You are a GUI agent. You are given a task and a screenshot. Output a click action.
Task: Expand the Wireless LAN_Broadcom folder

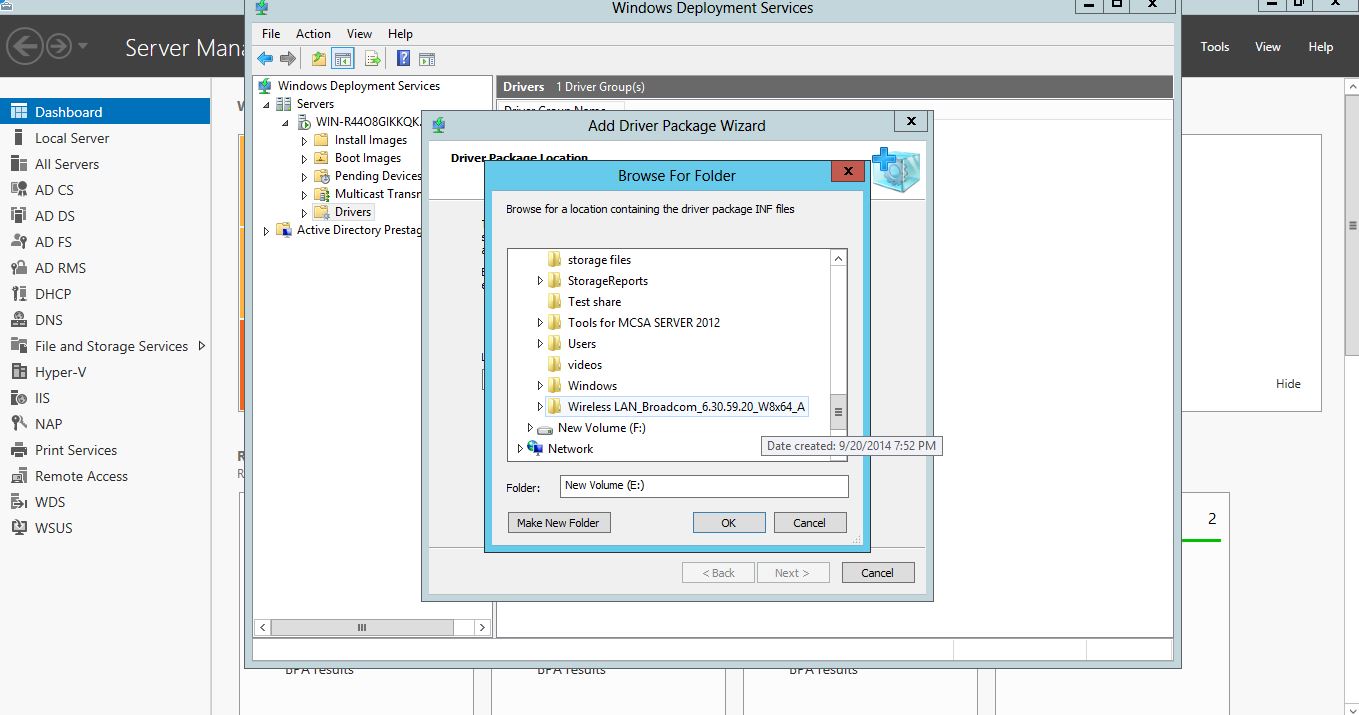coord(541,407)
